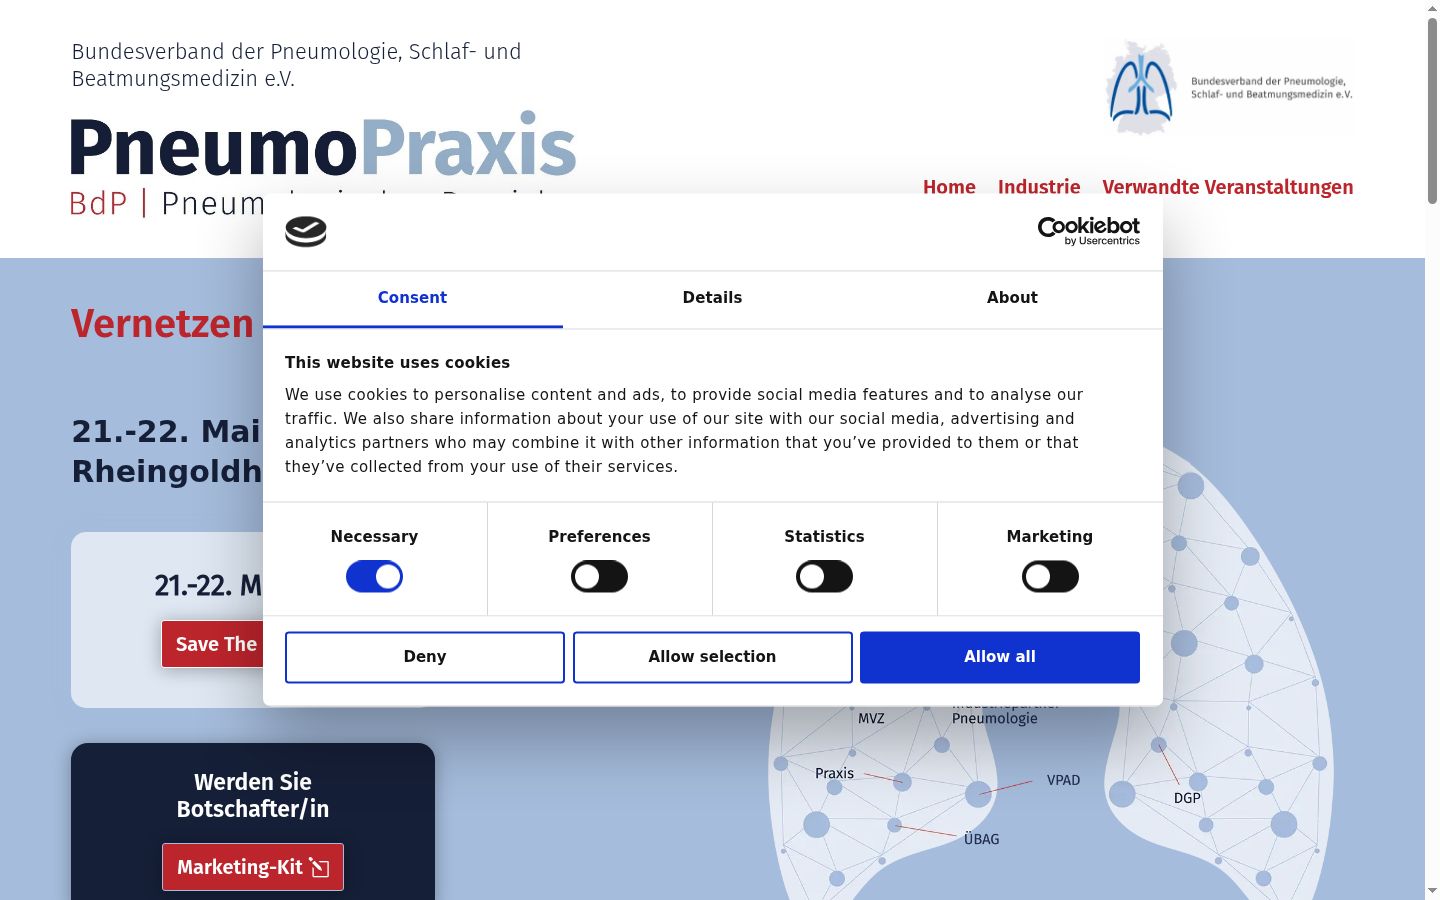Enable the Statistics cookies switch
The image size is (1440, 900).
pyautogui.click(x=824, y=577)
